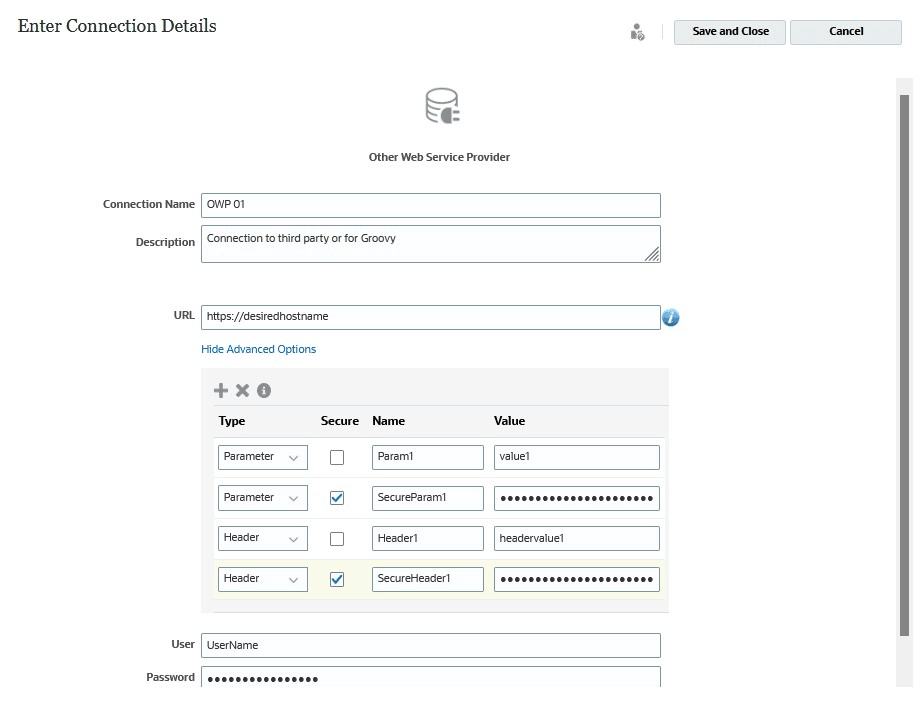Screen dimensions: 920x709
Task: Open the Type dropdown for the Param1 row
Action: [x=262, y=456]
